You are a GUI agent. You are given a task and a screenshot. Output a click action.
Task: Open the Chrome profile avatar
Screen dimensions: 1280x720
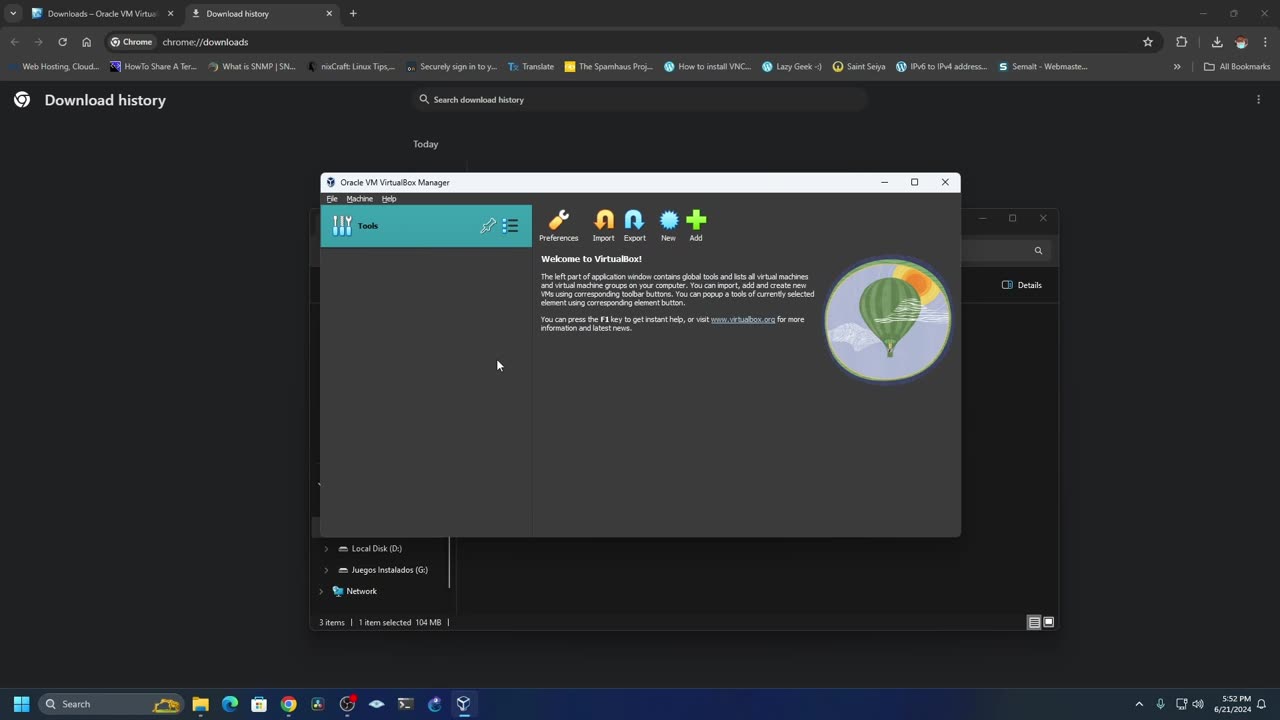(1241, 42)
